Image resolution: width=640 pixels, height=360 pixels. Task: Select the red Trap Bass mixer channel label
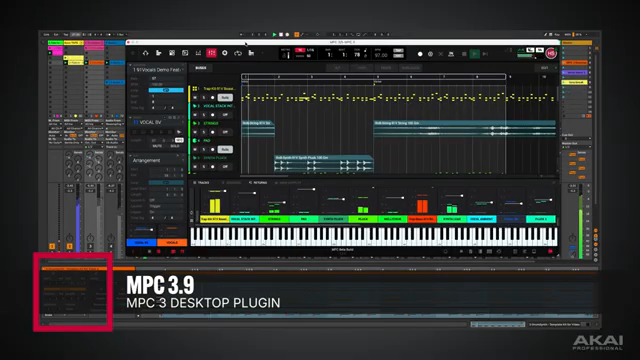tap(422, 219)
